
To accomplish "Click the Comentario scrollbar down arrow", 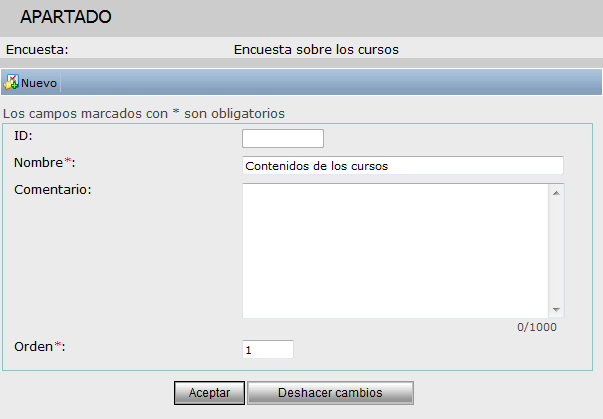I will (556, 309).
